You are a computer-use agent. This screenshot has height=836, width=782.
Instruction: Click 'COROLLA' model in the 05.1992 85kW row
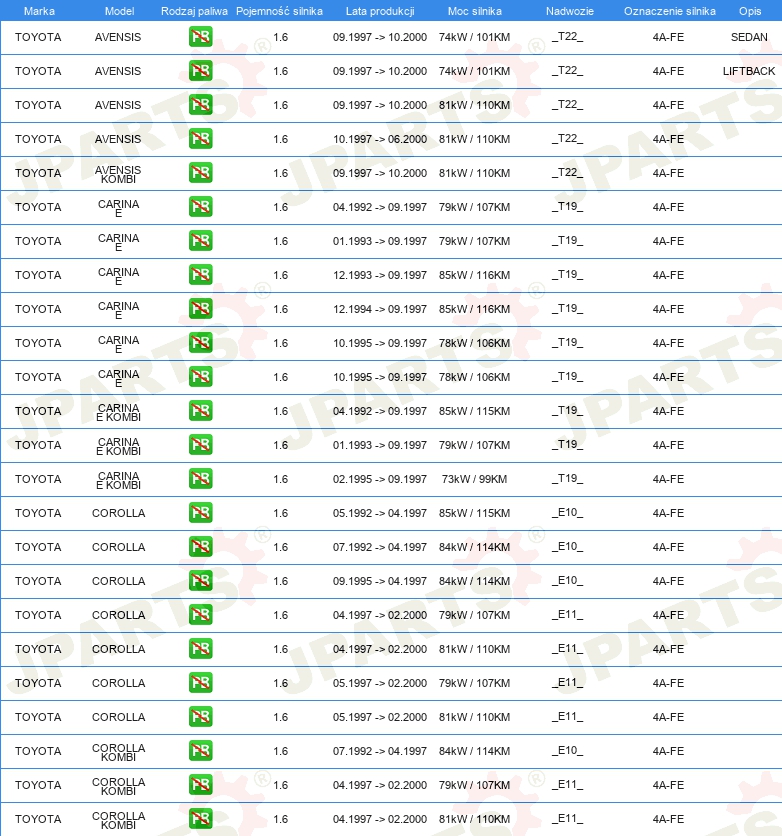pyautogui.click(x=118, y=513)
